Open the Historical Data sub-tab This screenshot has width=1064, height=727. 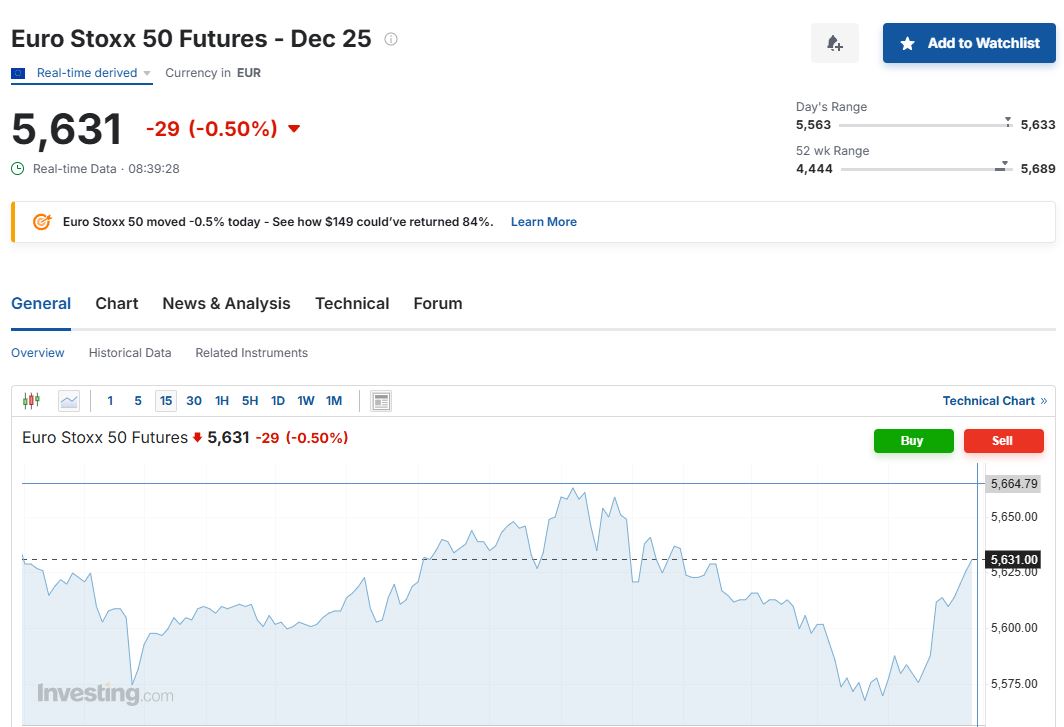130,353
